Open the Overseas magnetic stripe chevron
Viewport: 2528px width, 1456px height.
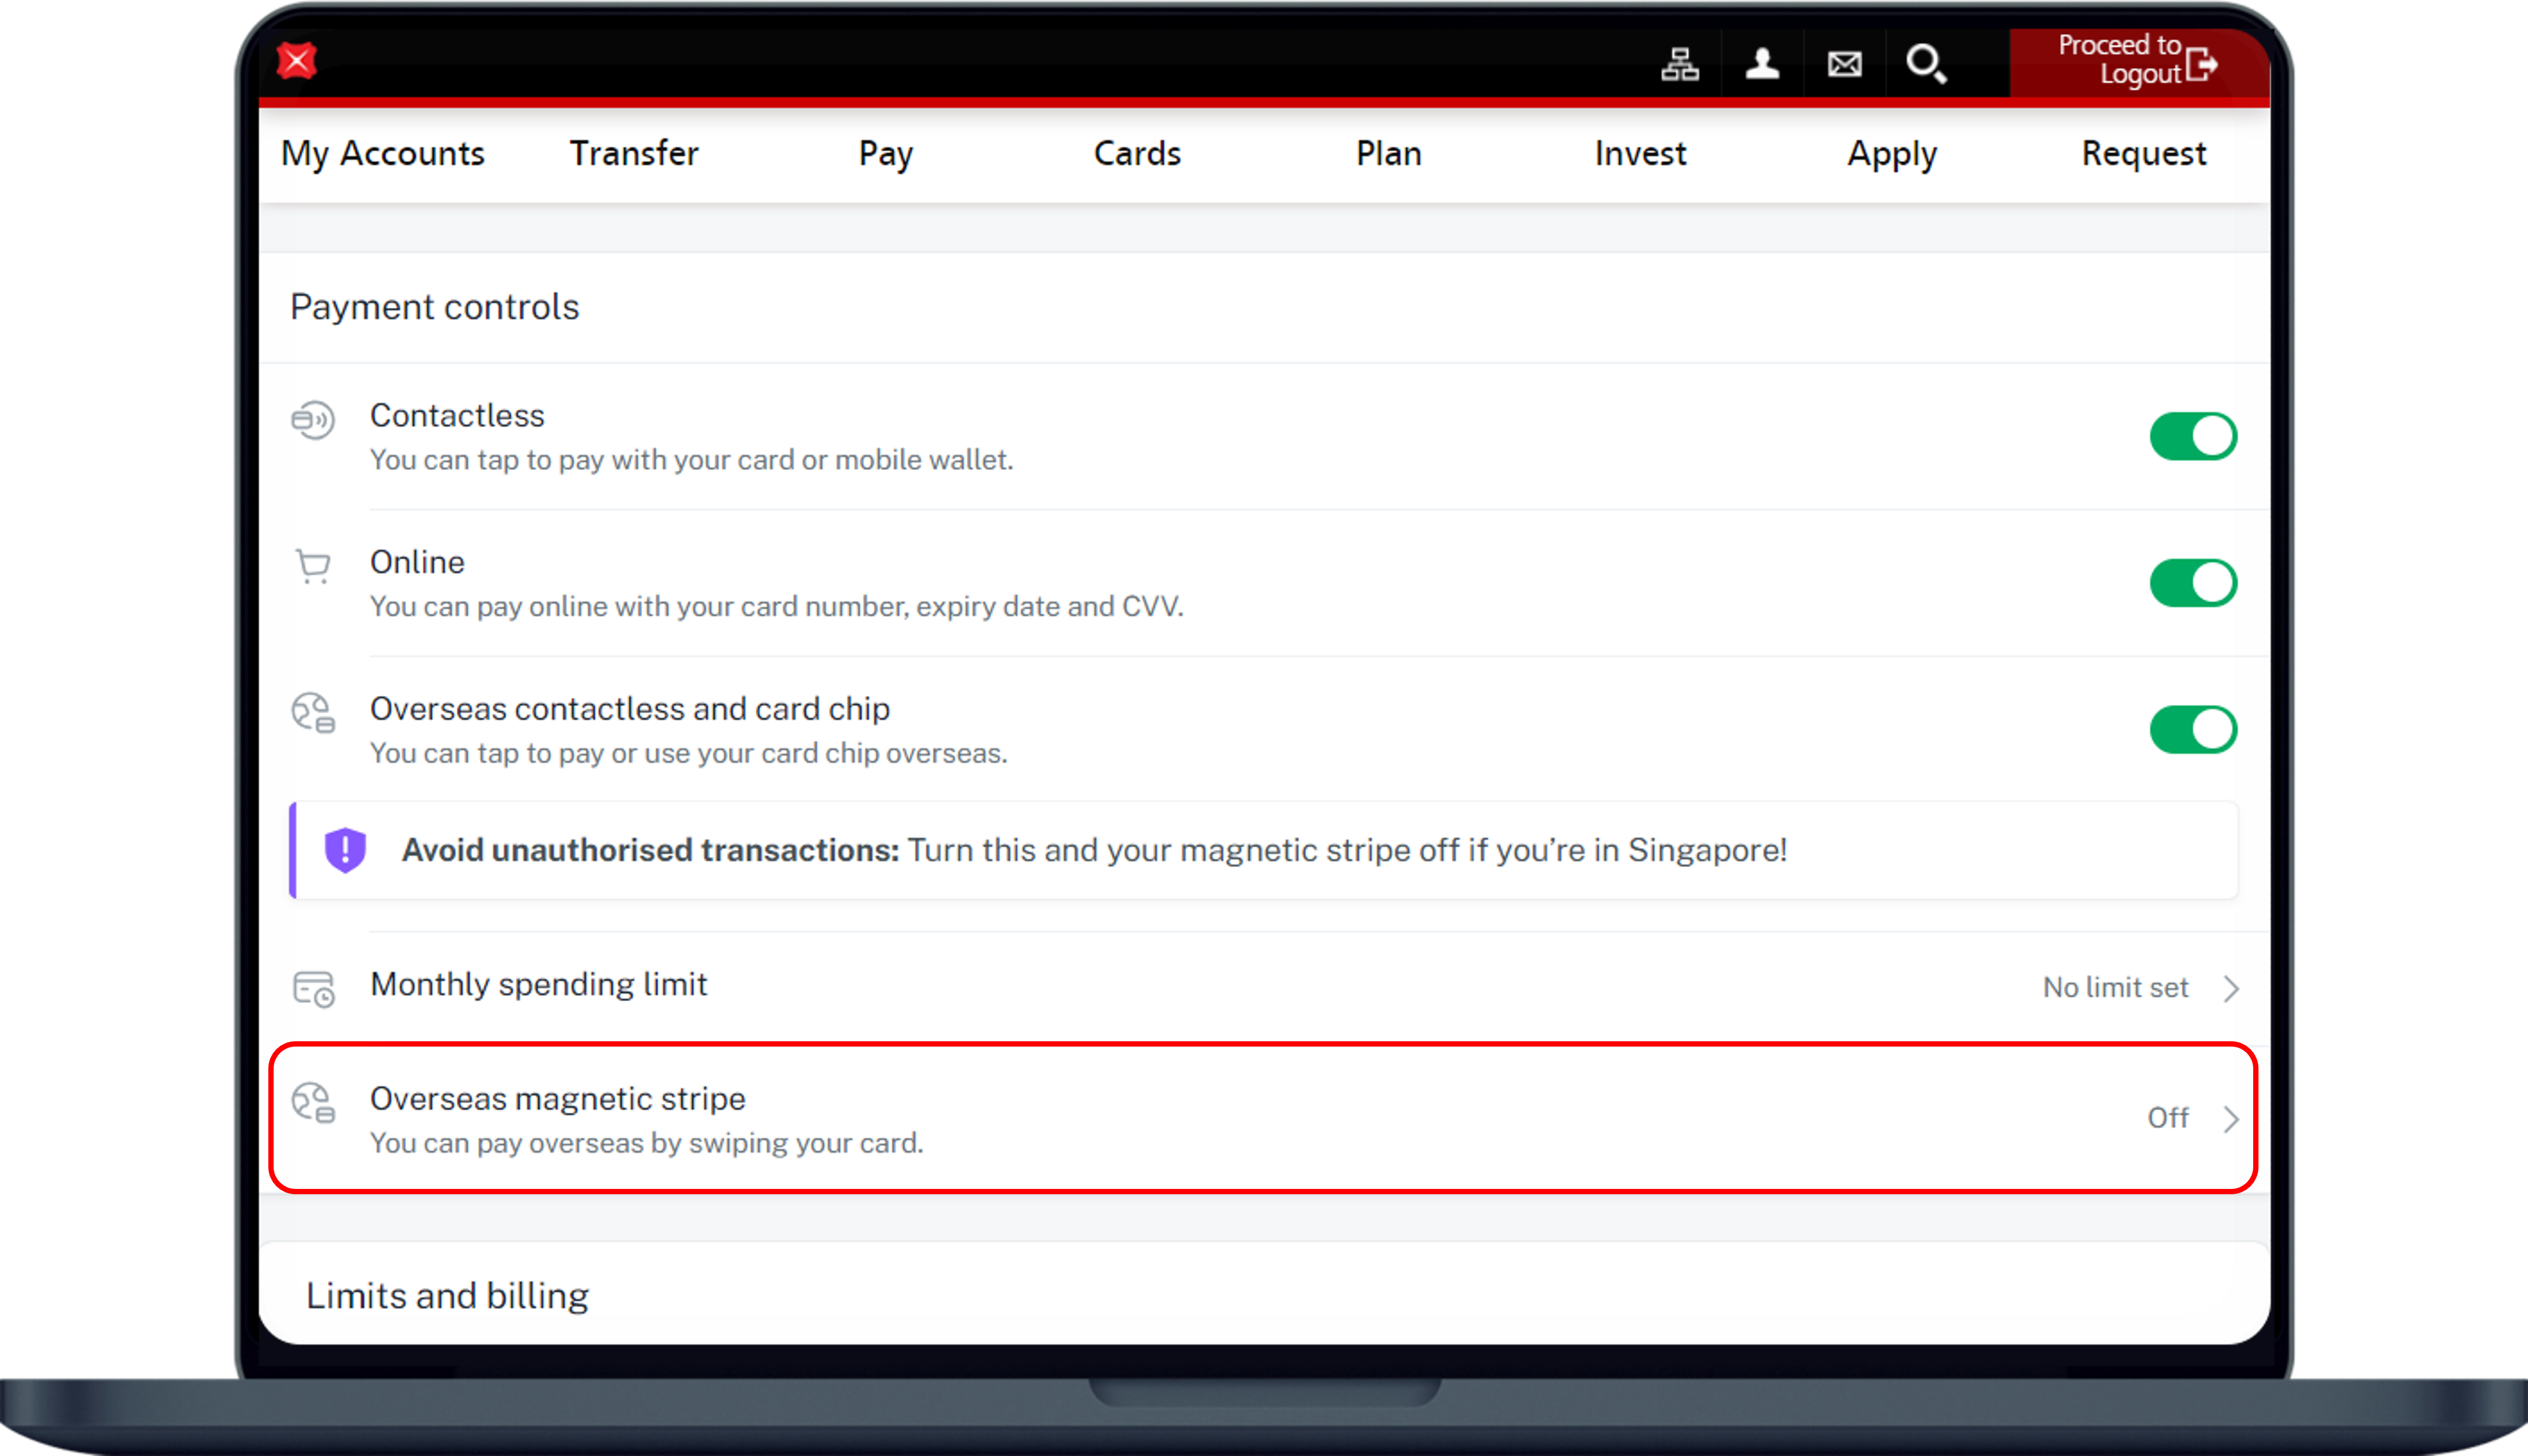point(2231,1118)
